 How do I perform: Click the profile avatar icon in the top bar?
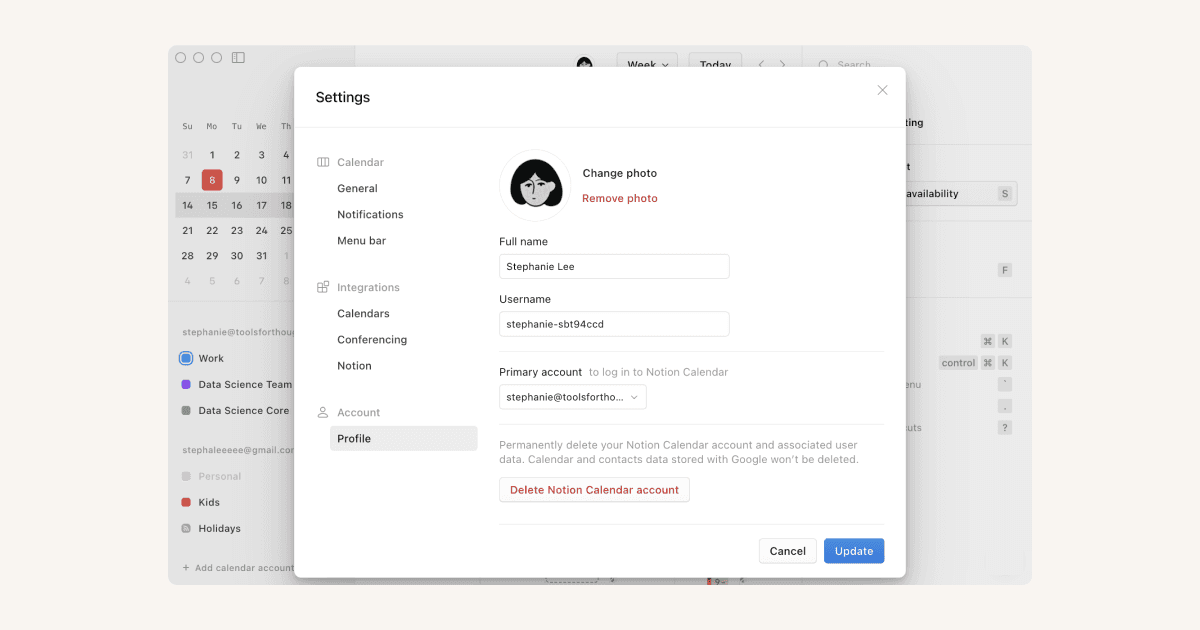click(585, 64)
